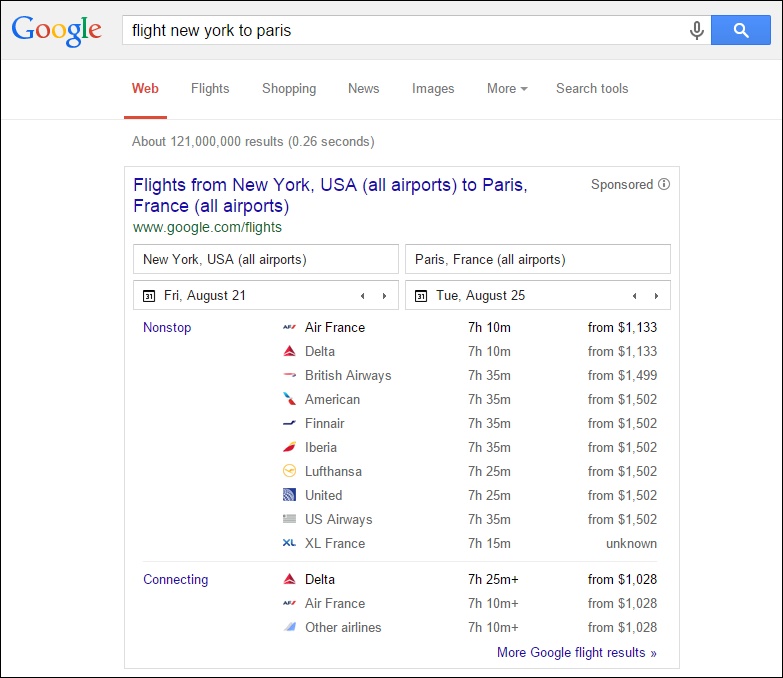Click the Connecting link
783x678 pixels.
[175, 579]
